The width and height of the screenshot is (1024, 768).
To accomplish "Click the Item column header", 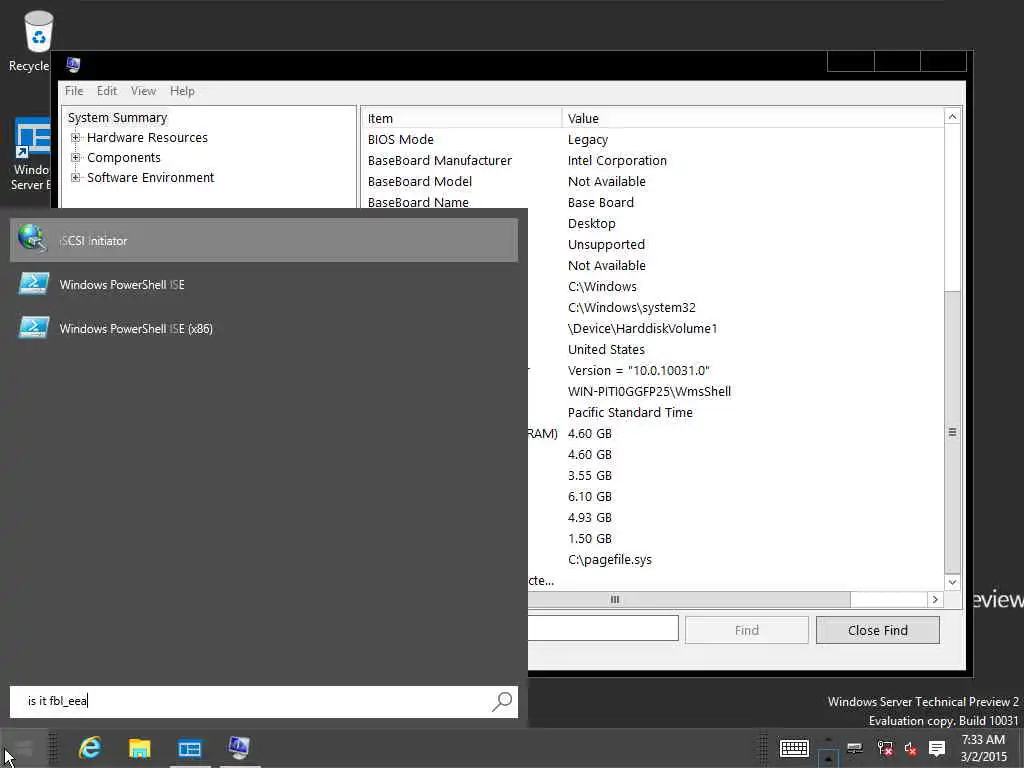I will (x=461, y=118).
